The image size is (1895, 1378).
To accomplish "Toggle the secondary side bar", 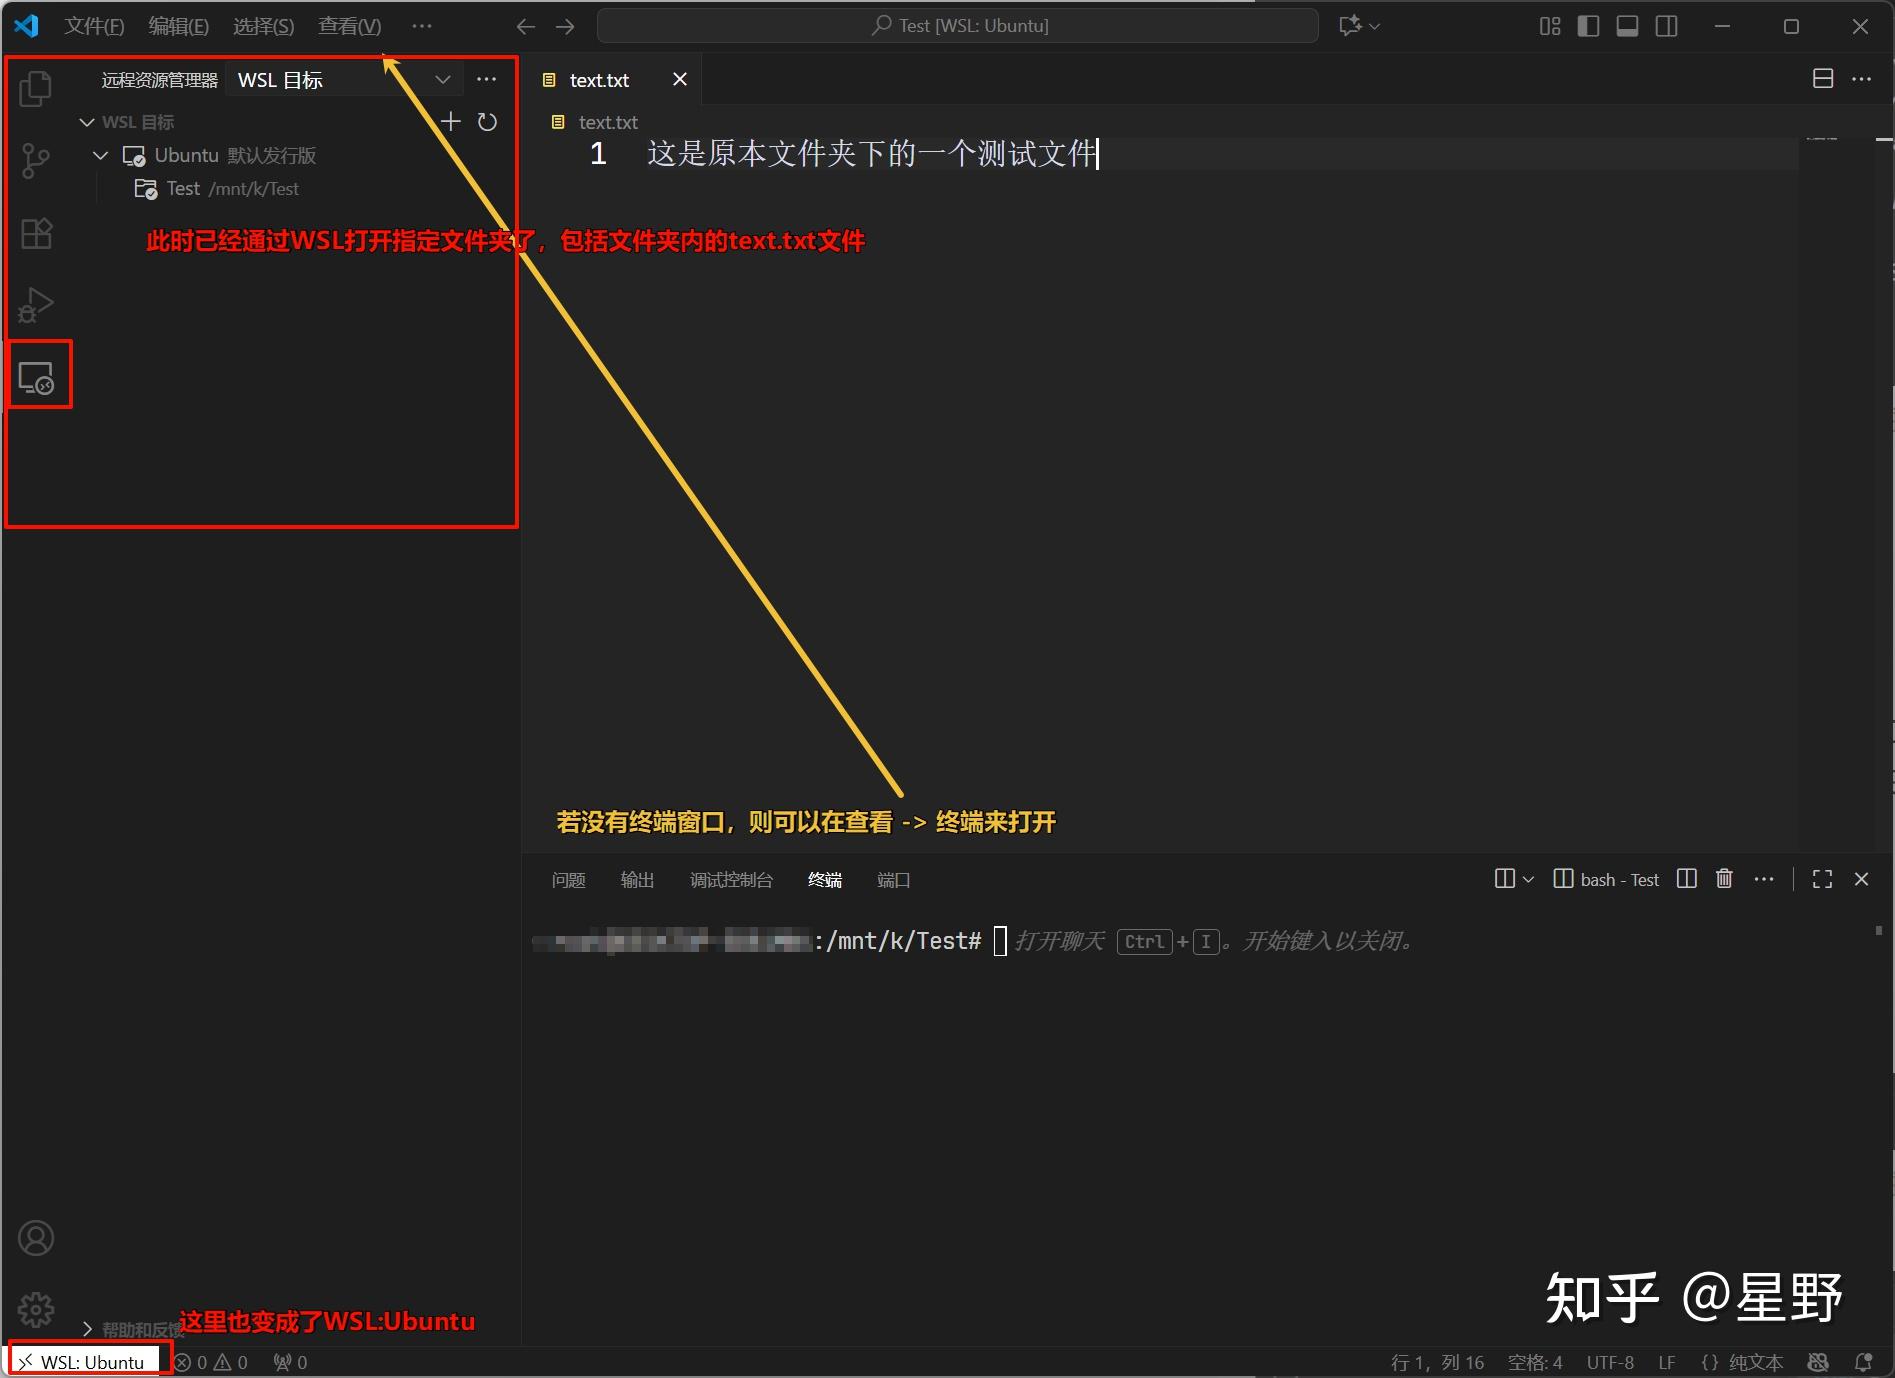I will coord(1665,26).
